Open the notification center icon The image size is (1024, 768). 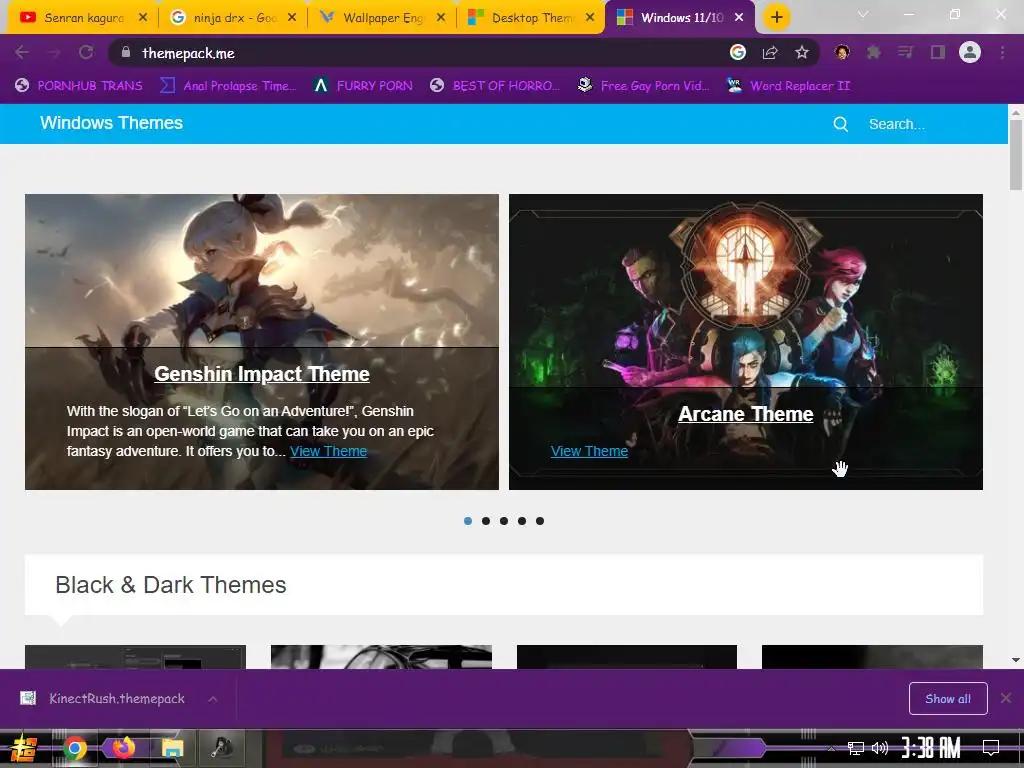coord(991,748)
